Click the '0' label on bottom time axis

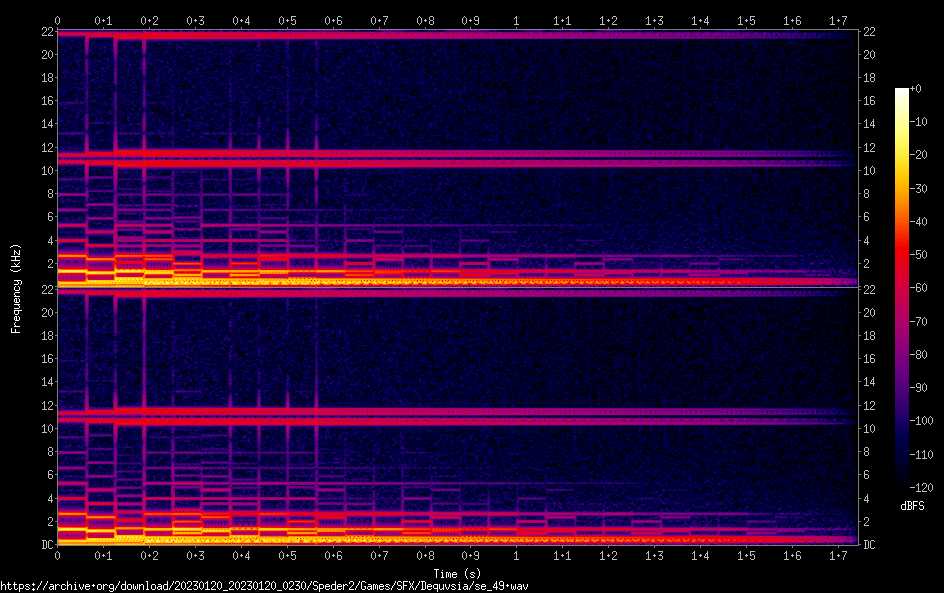point(57,556)
